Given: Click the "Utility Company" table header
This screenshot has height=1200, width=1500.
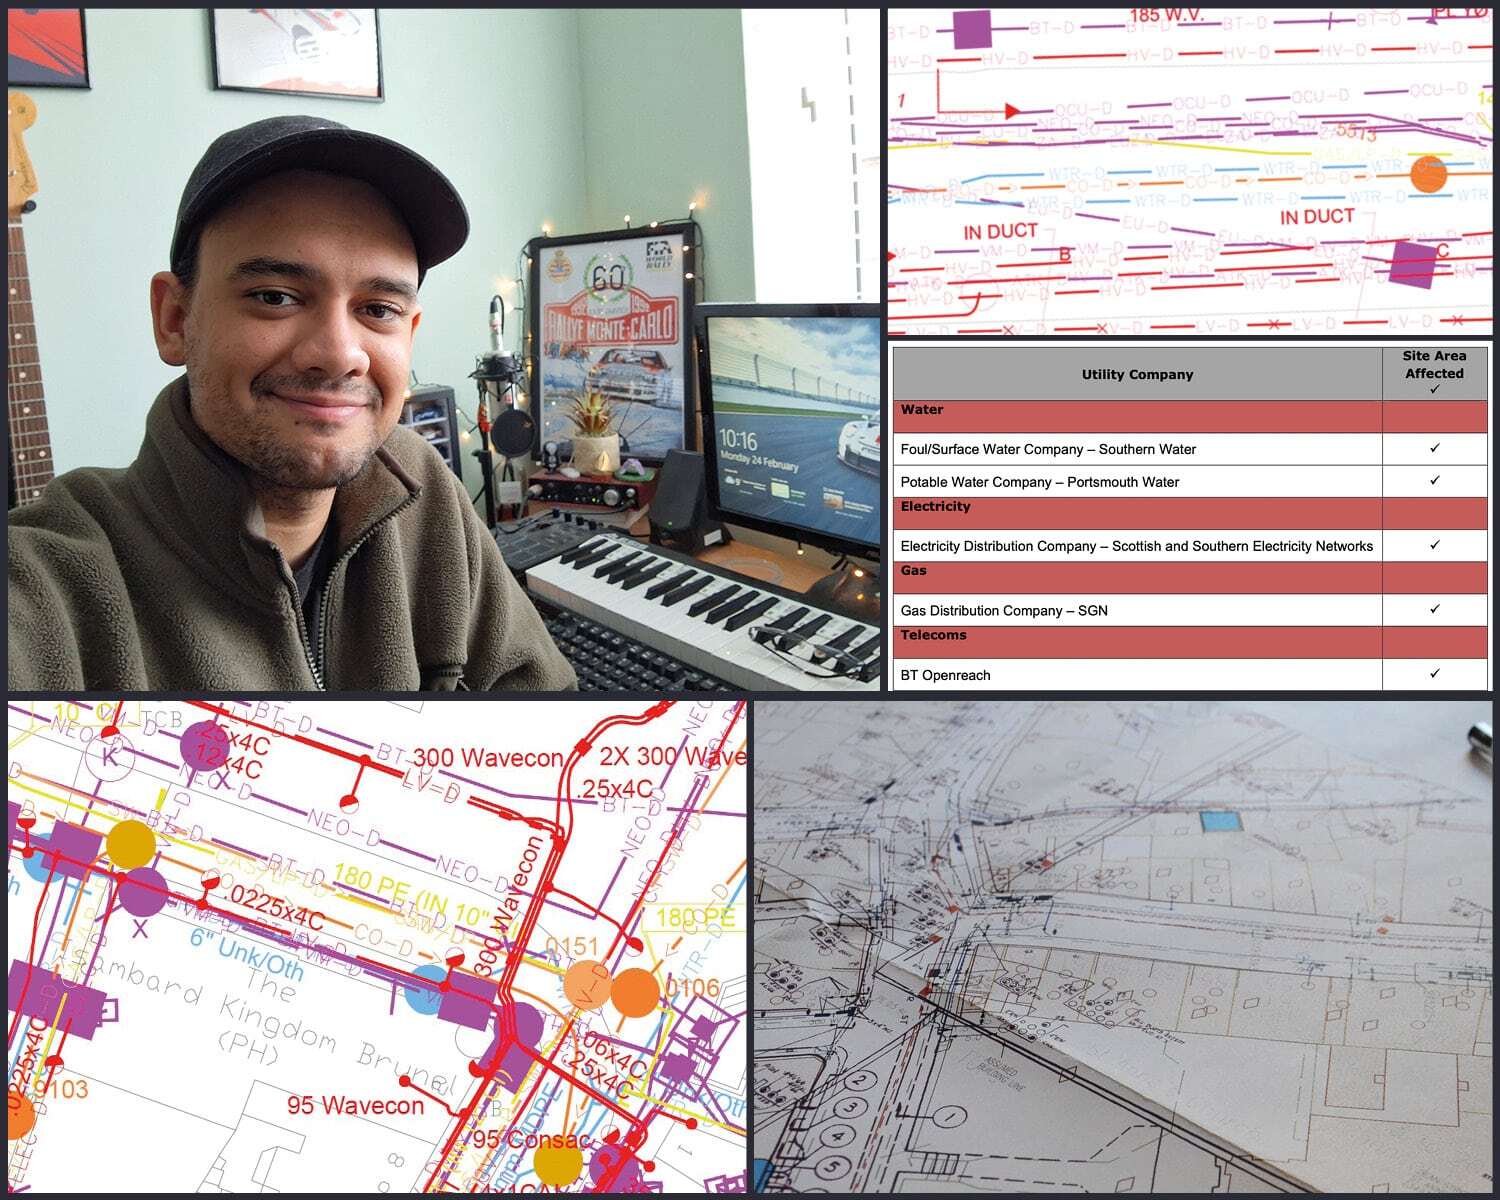Looking at the screenshot, I should pos(1137,374).
